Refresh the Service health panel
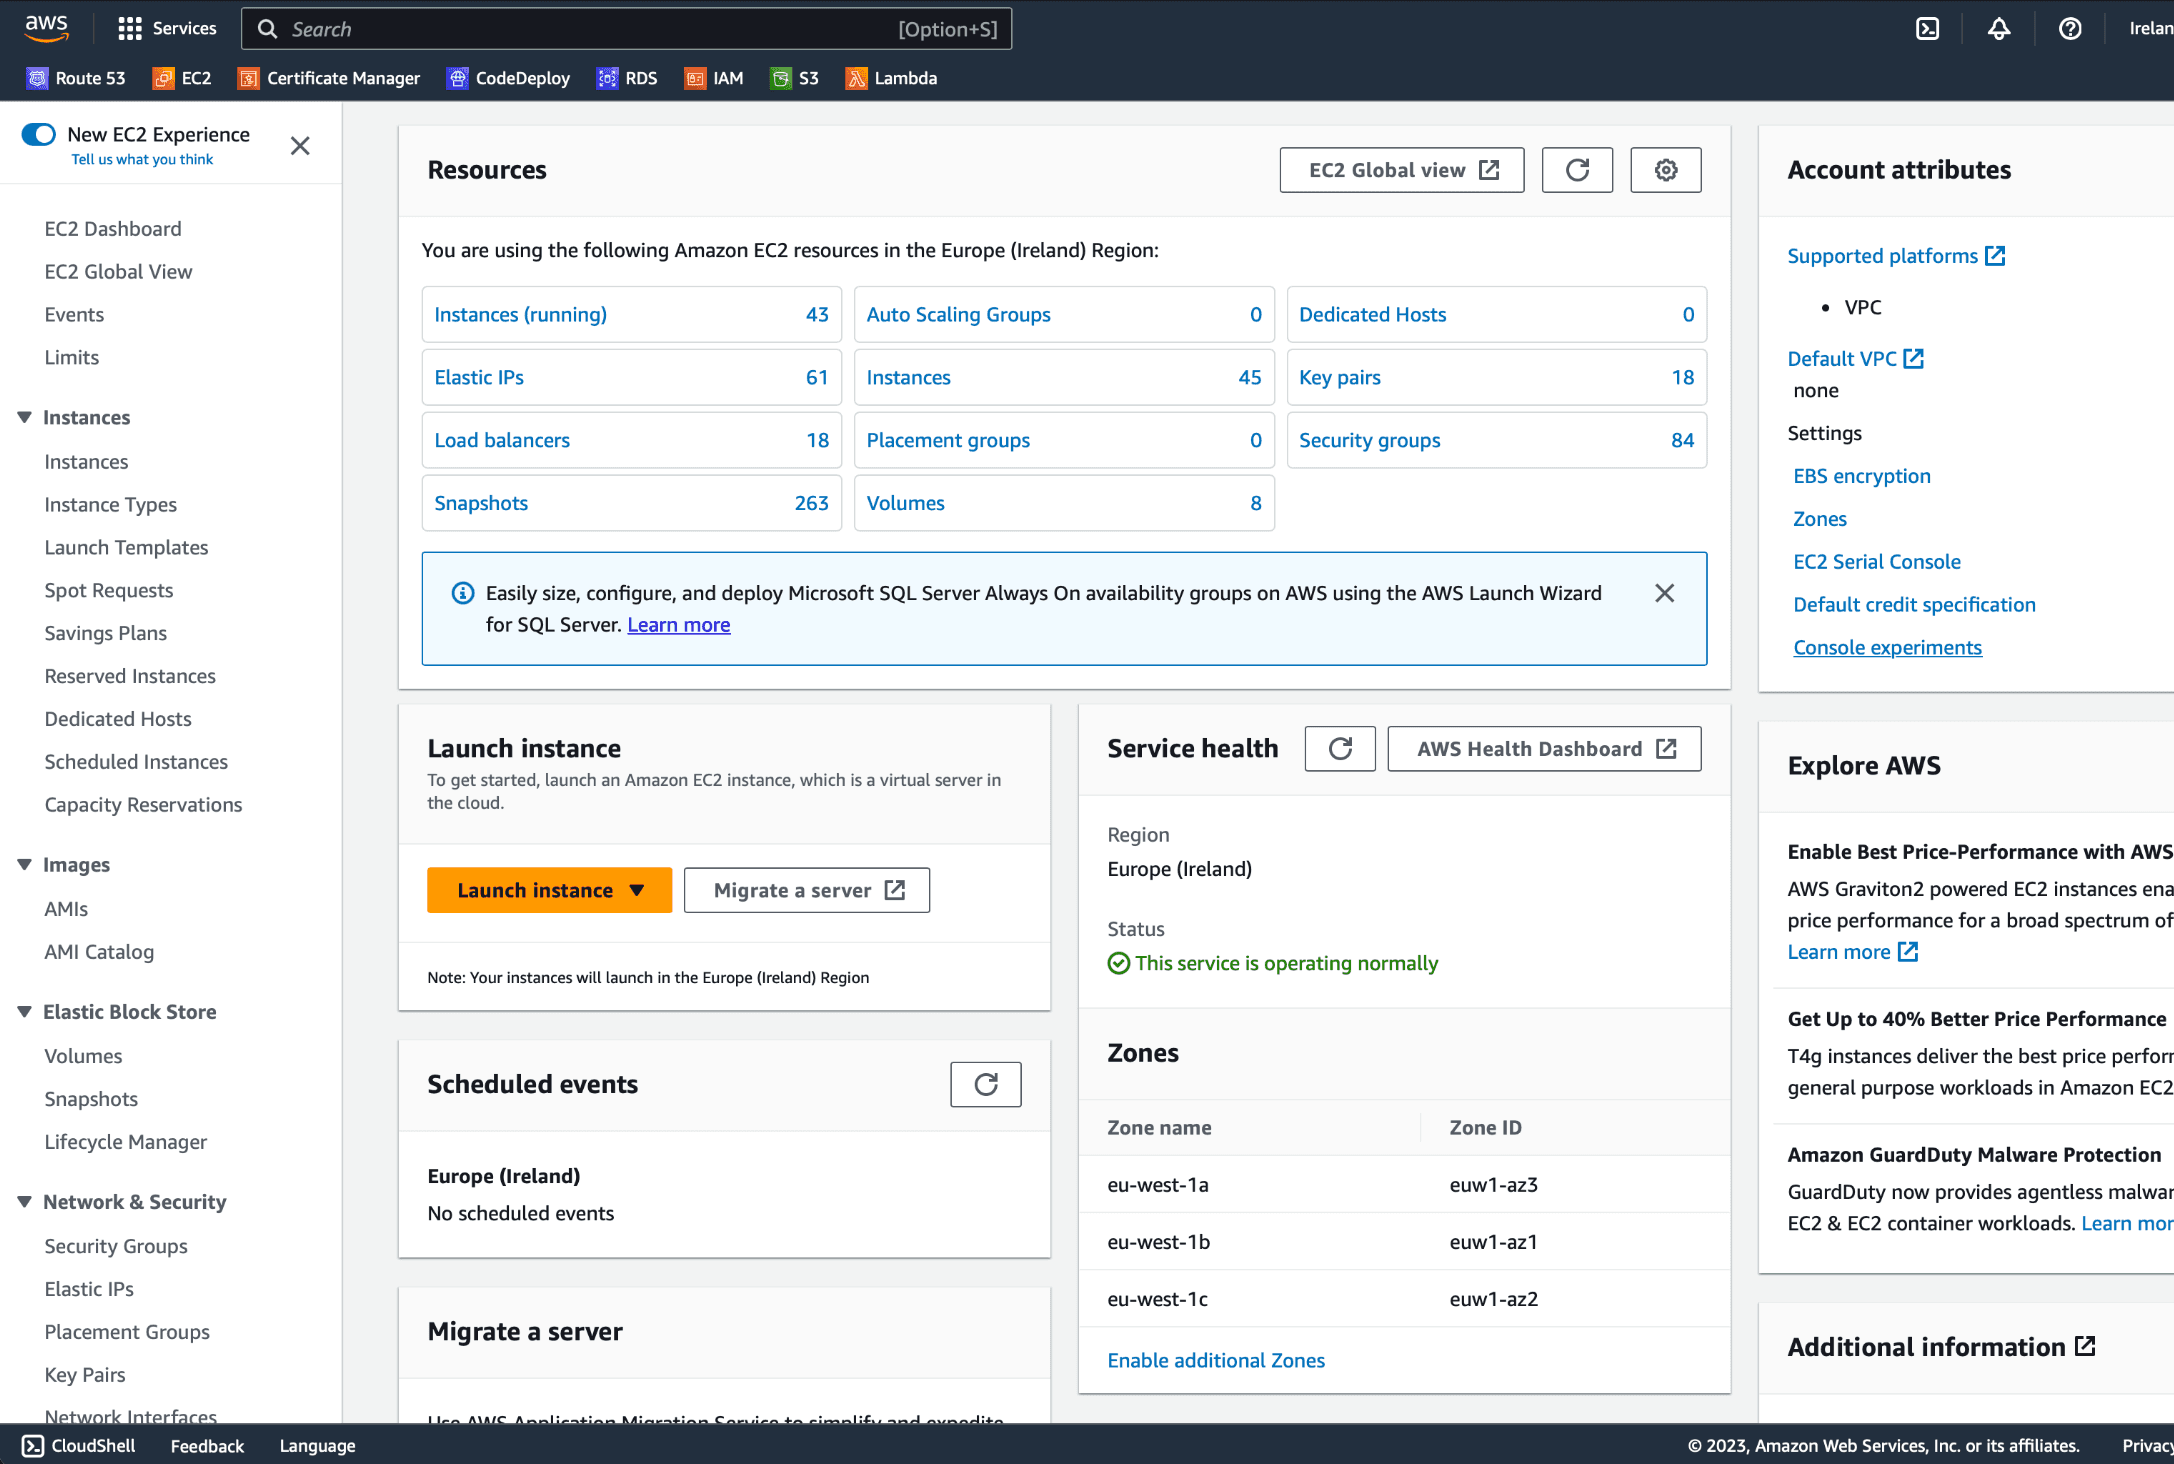2174x1464 pixels. click(1340, 749)
